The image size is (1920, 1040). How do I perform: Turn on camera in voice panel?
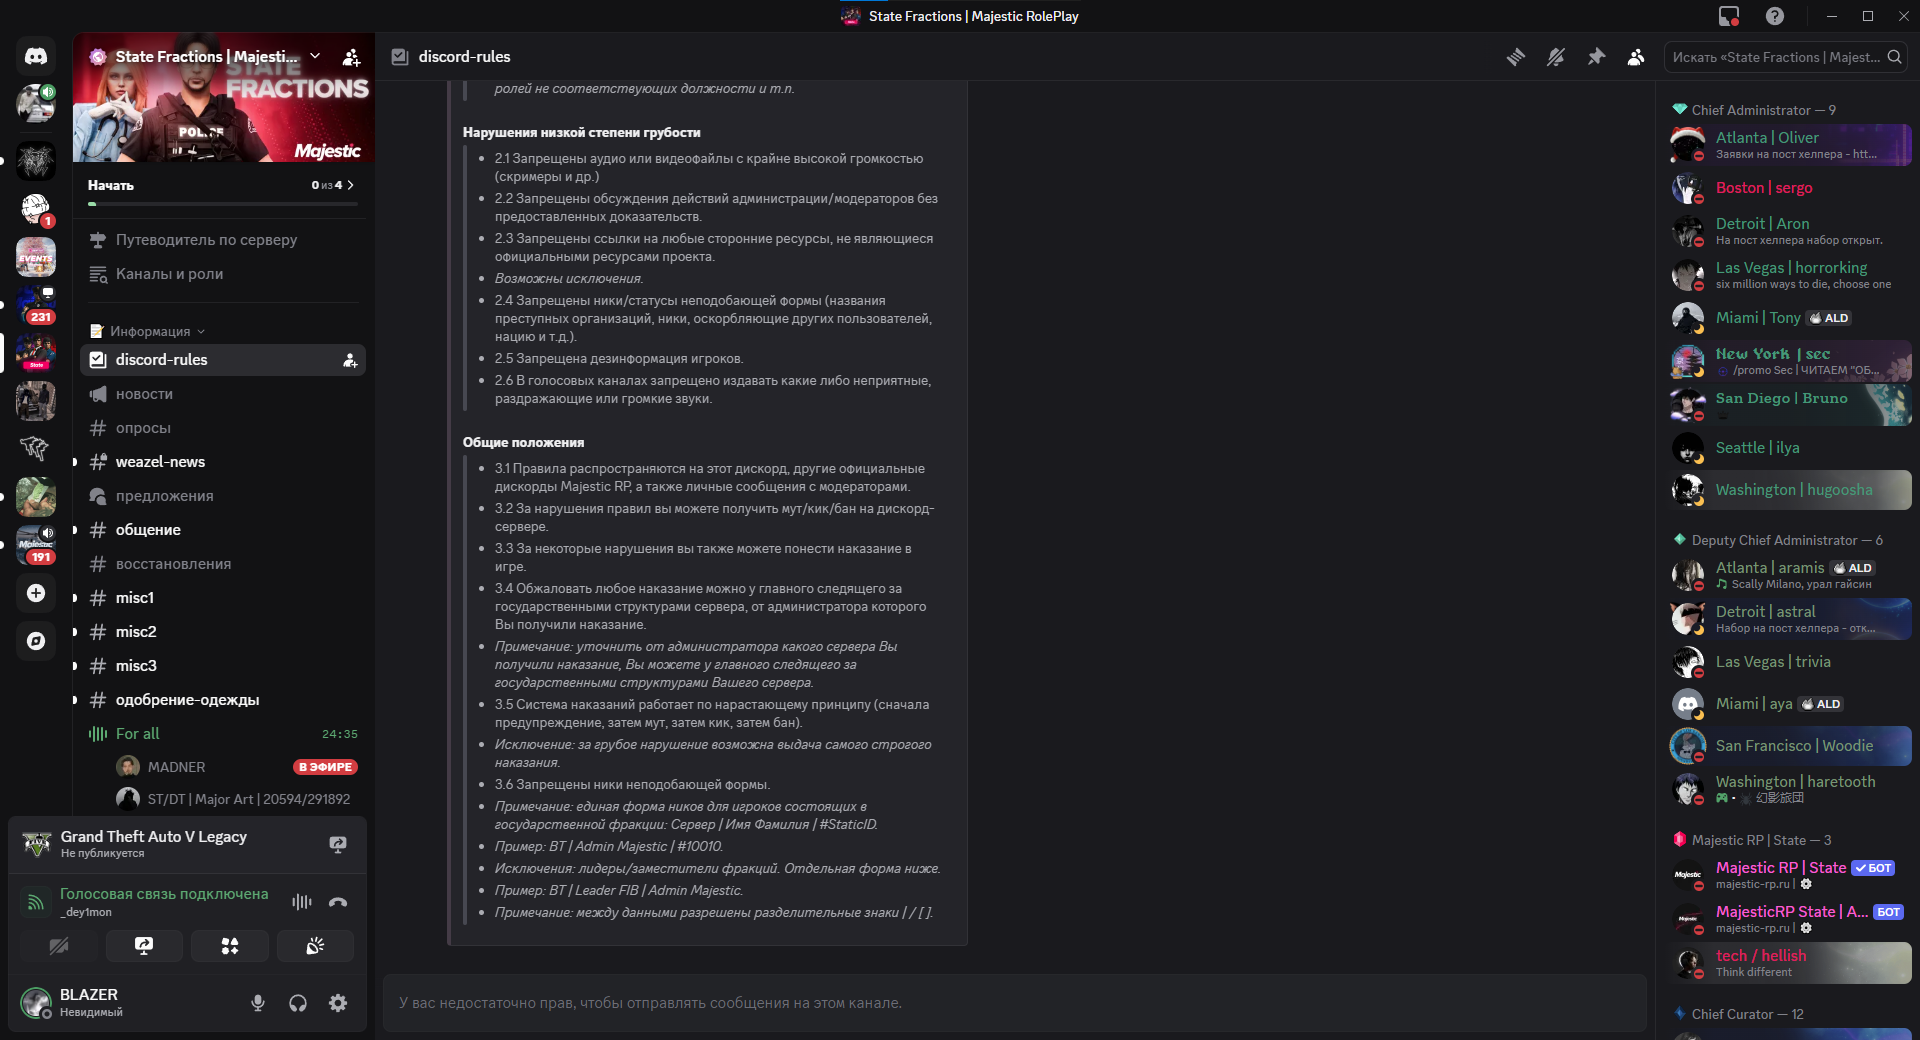[59, 946]
